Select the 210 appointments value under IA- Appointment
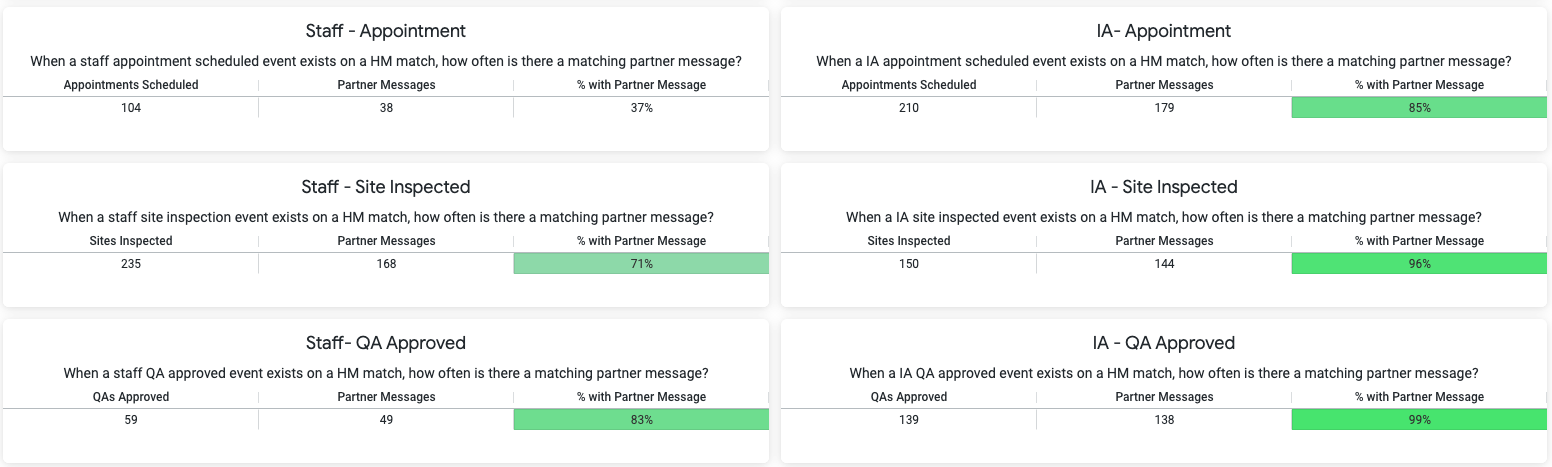 tap(909, 108)
